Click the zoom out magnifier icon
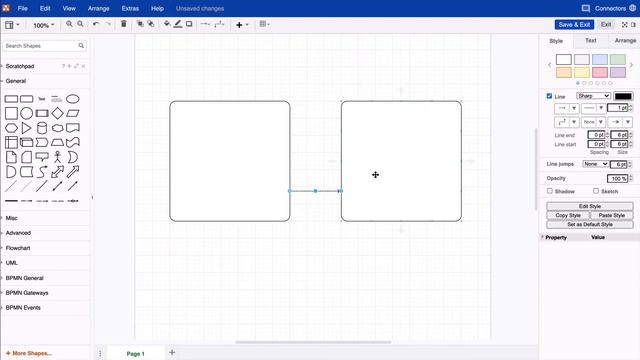640x360 pixels. click(x=80, y=24)
